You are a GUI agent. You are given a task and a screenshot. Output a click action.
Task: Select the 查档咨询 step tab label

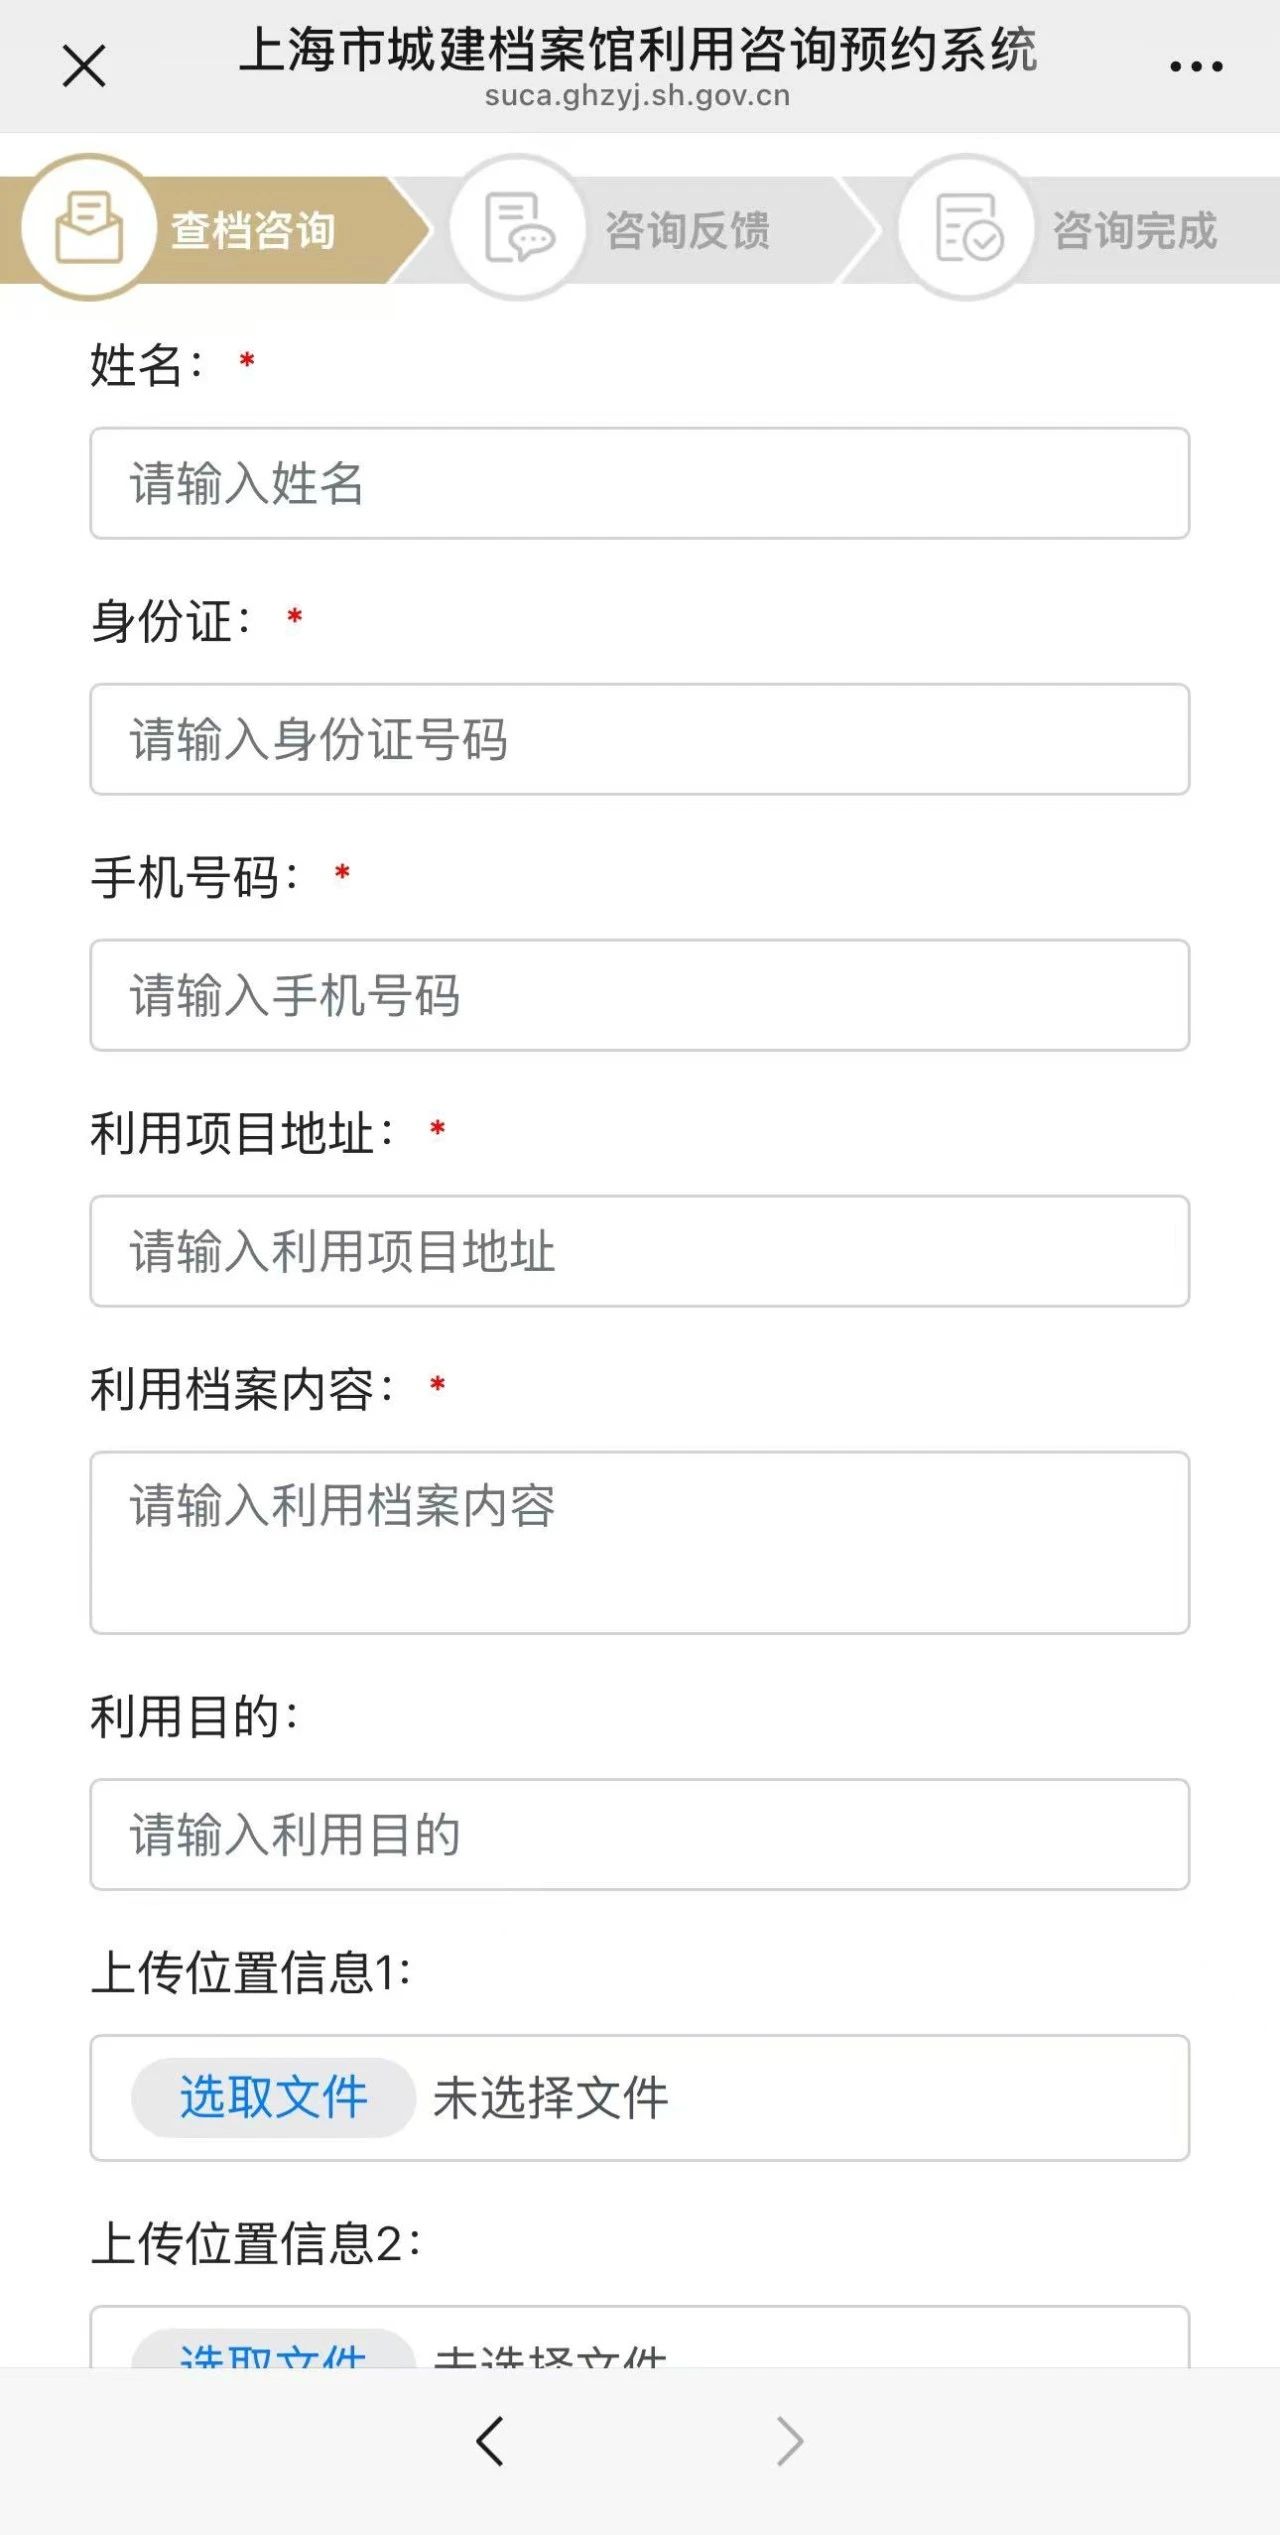coord(253,230)
